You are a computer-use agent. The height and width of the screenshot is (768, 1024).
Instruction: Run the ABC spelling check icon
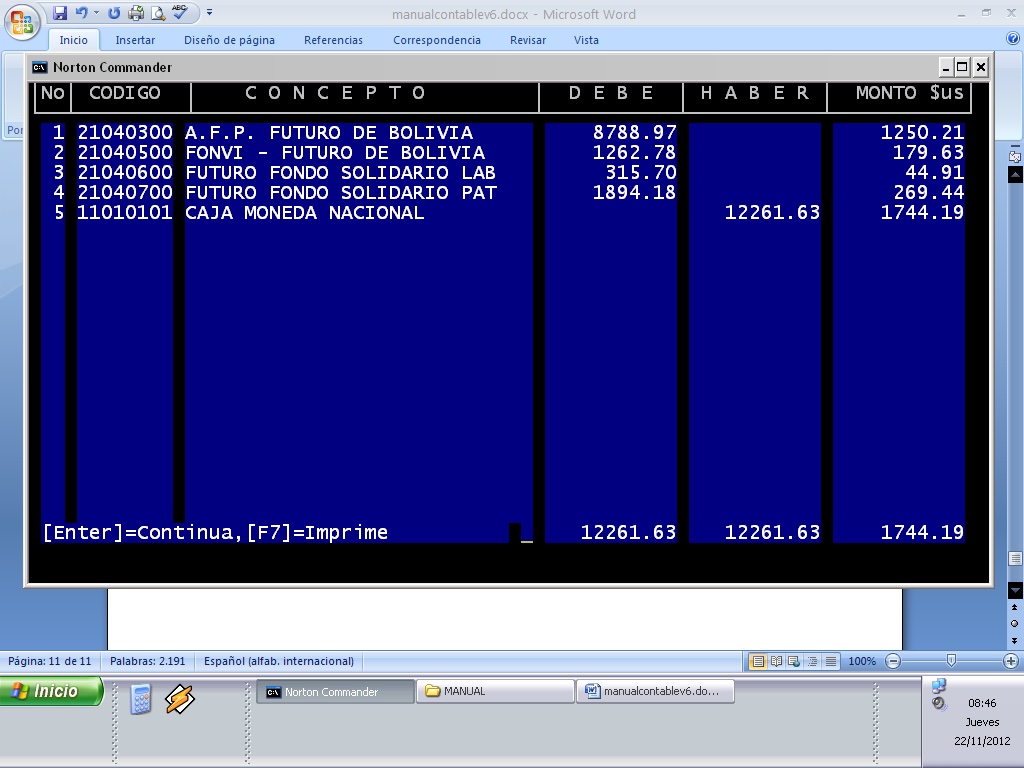tap(180, 13)
